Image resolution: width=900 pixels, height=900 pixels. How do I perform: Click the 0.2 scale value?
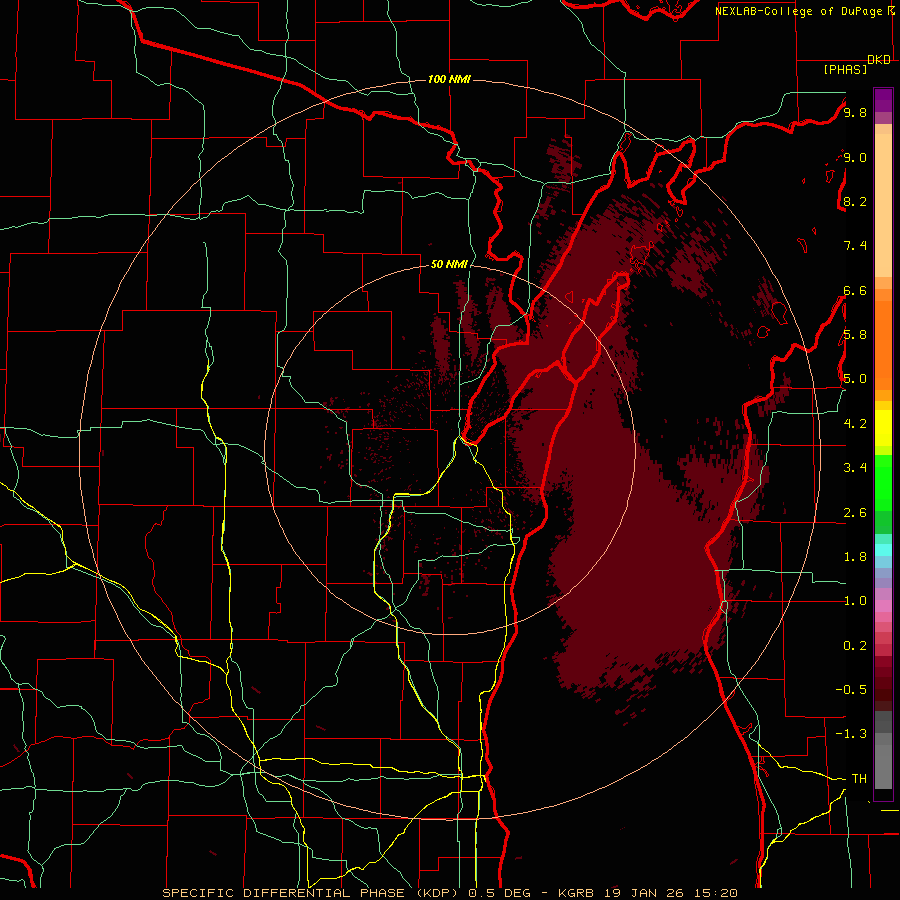[855, 646]
